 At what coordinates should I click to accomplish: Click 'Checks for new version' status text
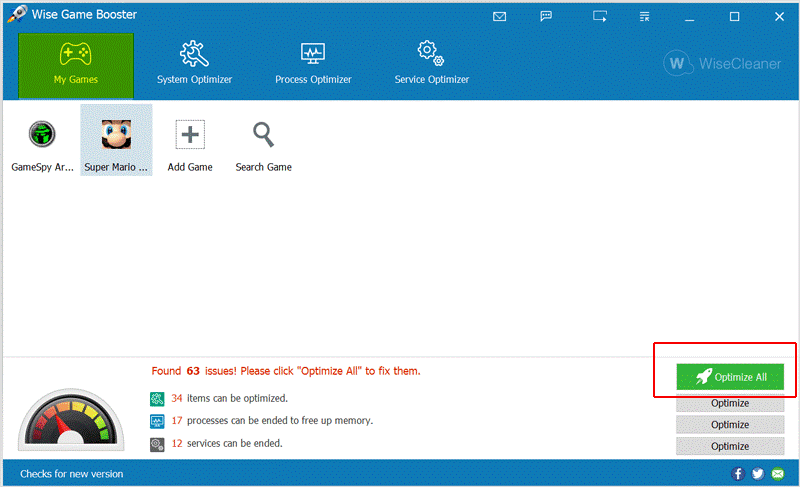click(x=71, y=474)
